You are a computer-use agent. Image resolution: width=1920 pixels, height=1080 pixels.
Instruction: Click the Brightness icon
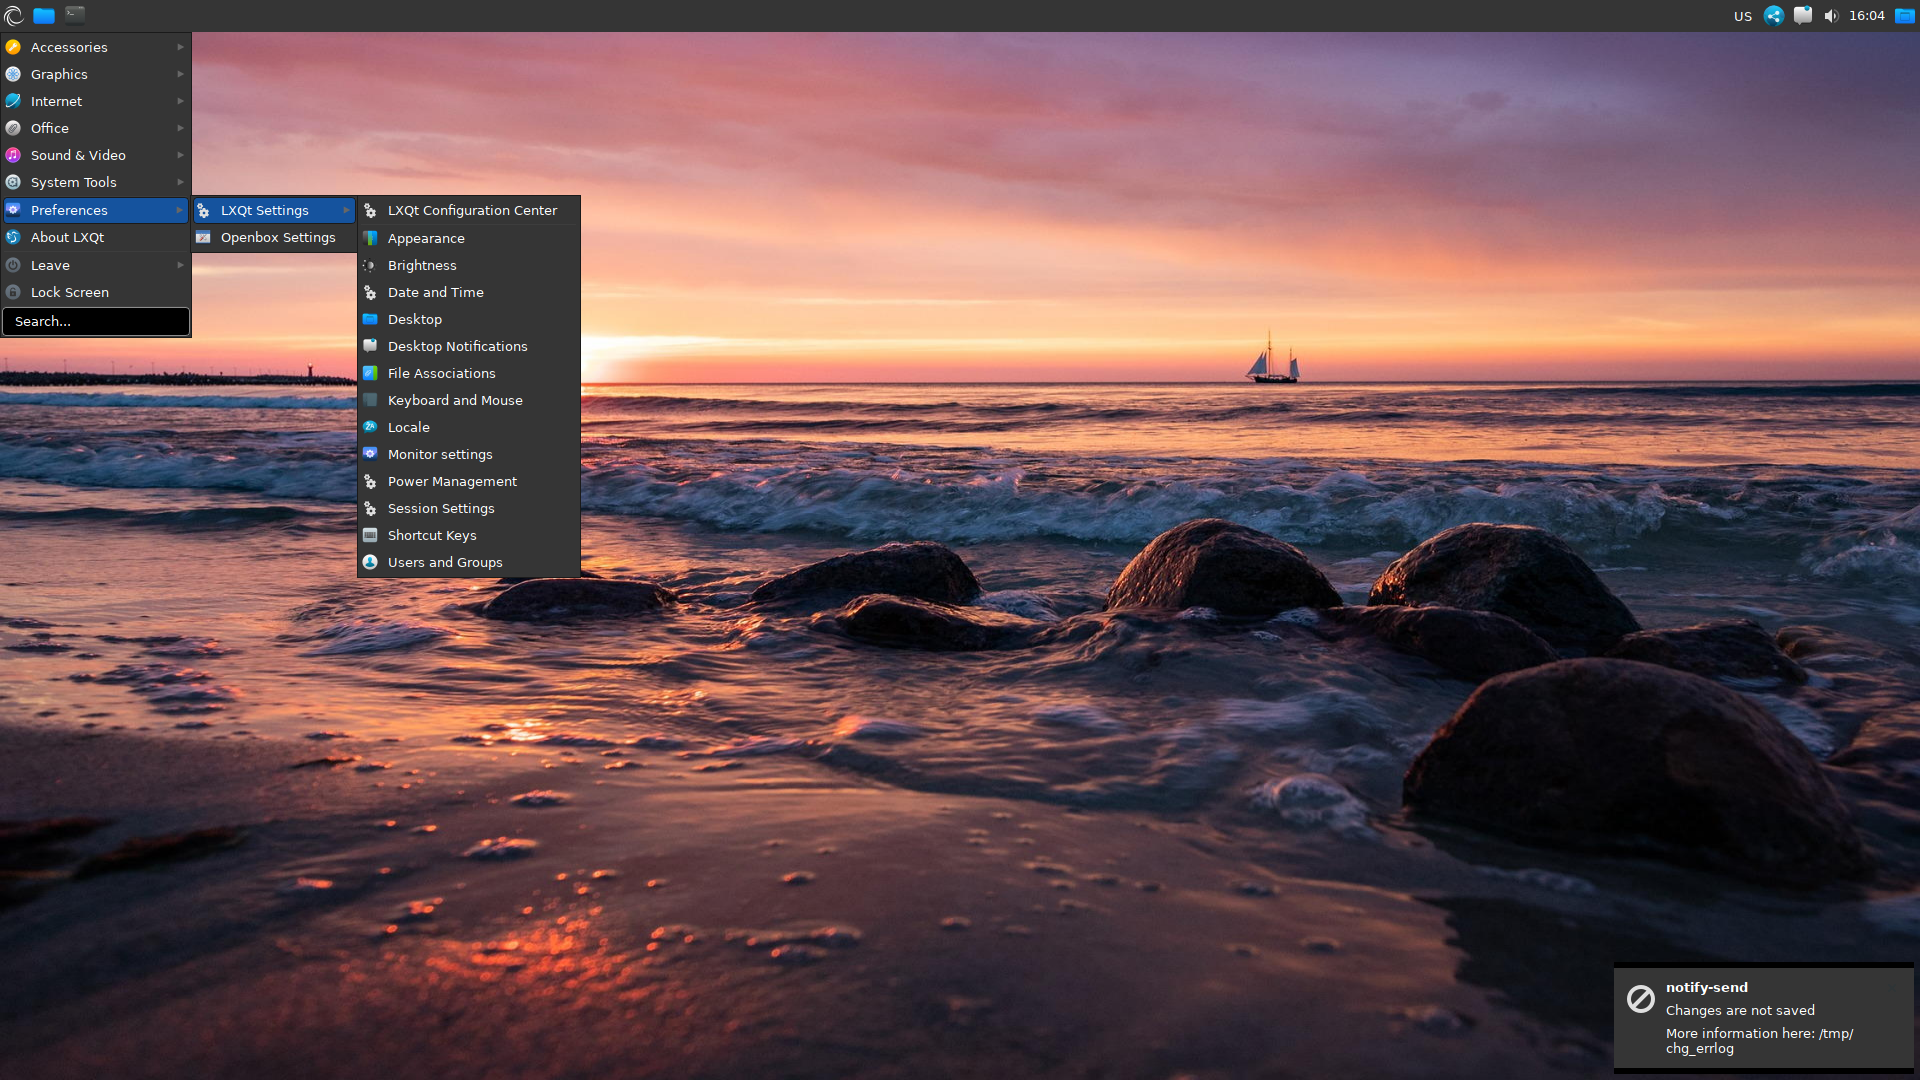click(370, 265)
